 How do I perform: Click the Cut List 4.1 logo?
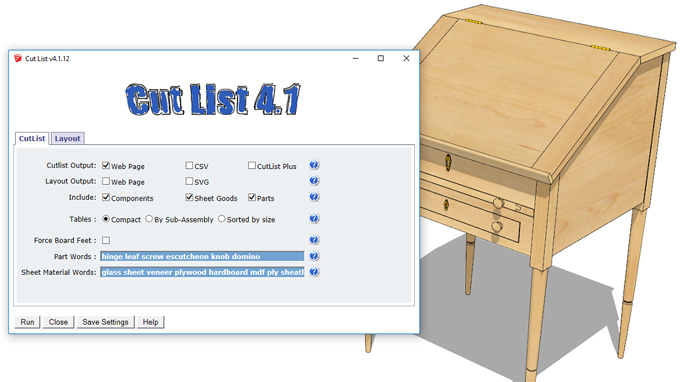213,99
